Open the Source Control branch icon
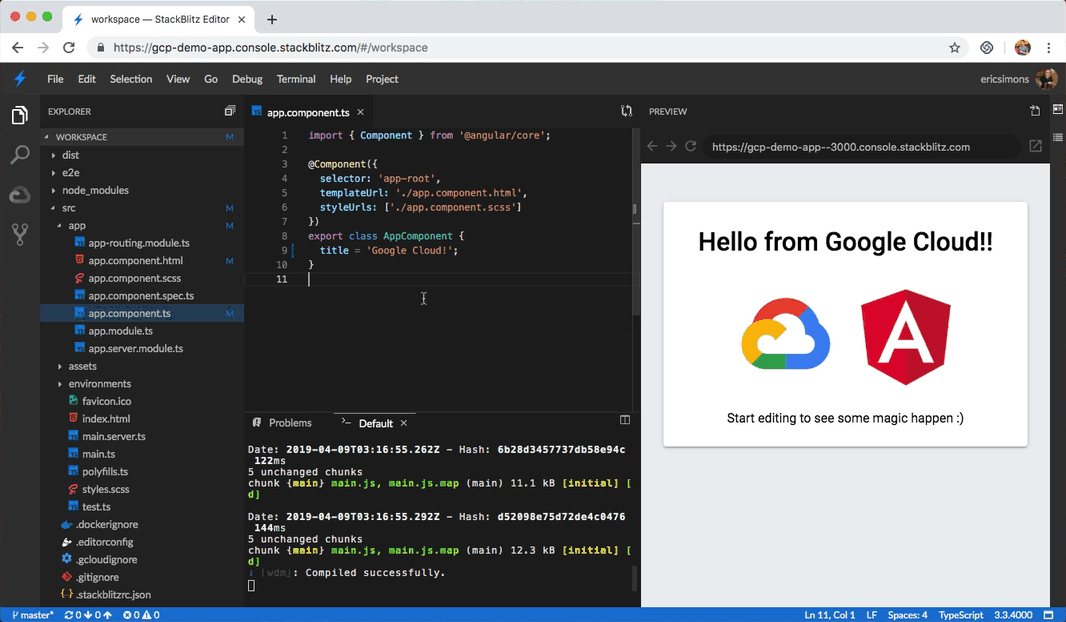Screen dimensions: 1066x622 tap(19, 234)
